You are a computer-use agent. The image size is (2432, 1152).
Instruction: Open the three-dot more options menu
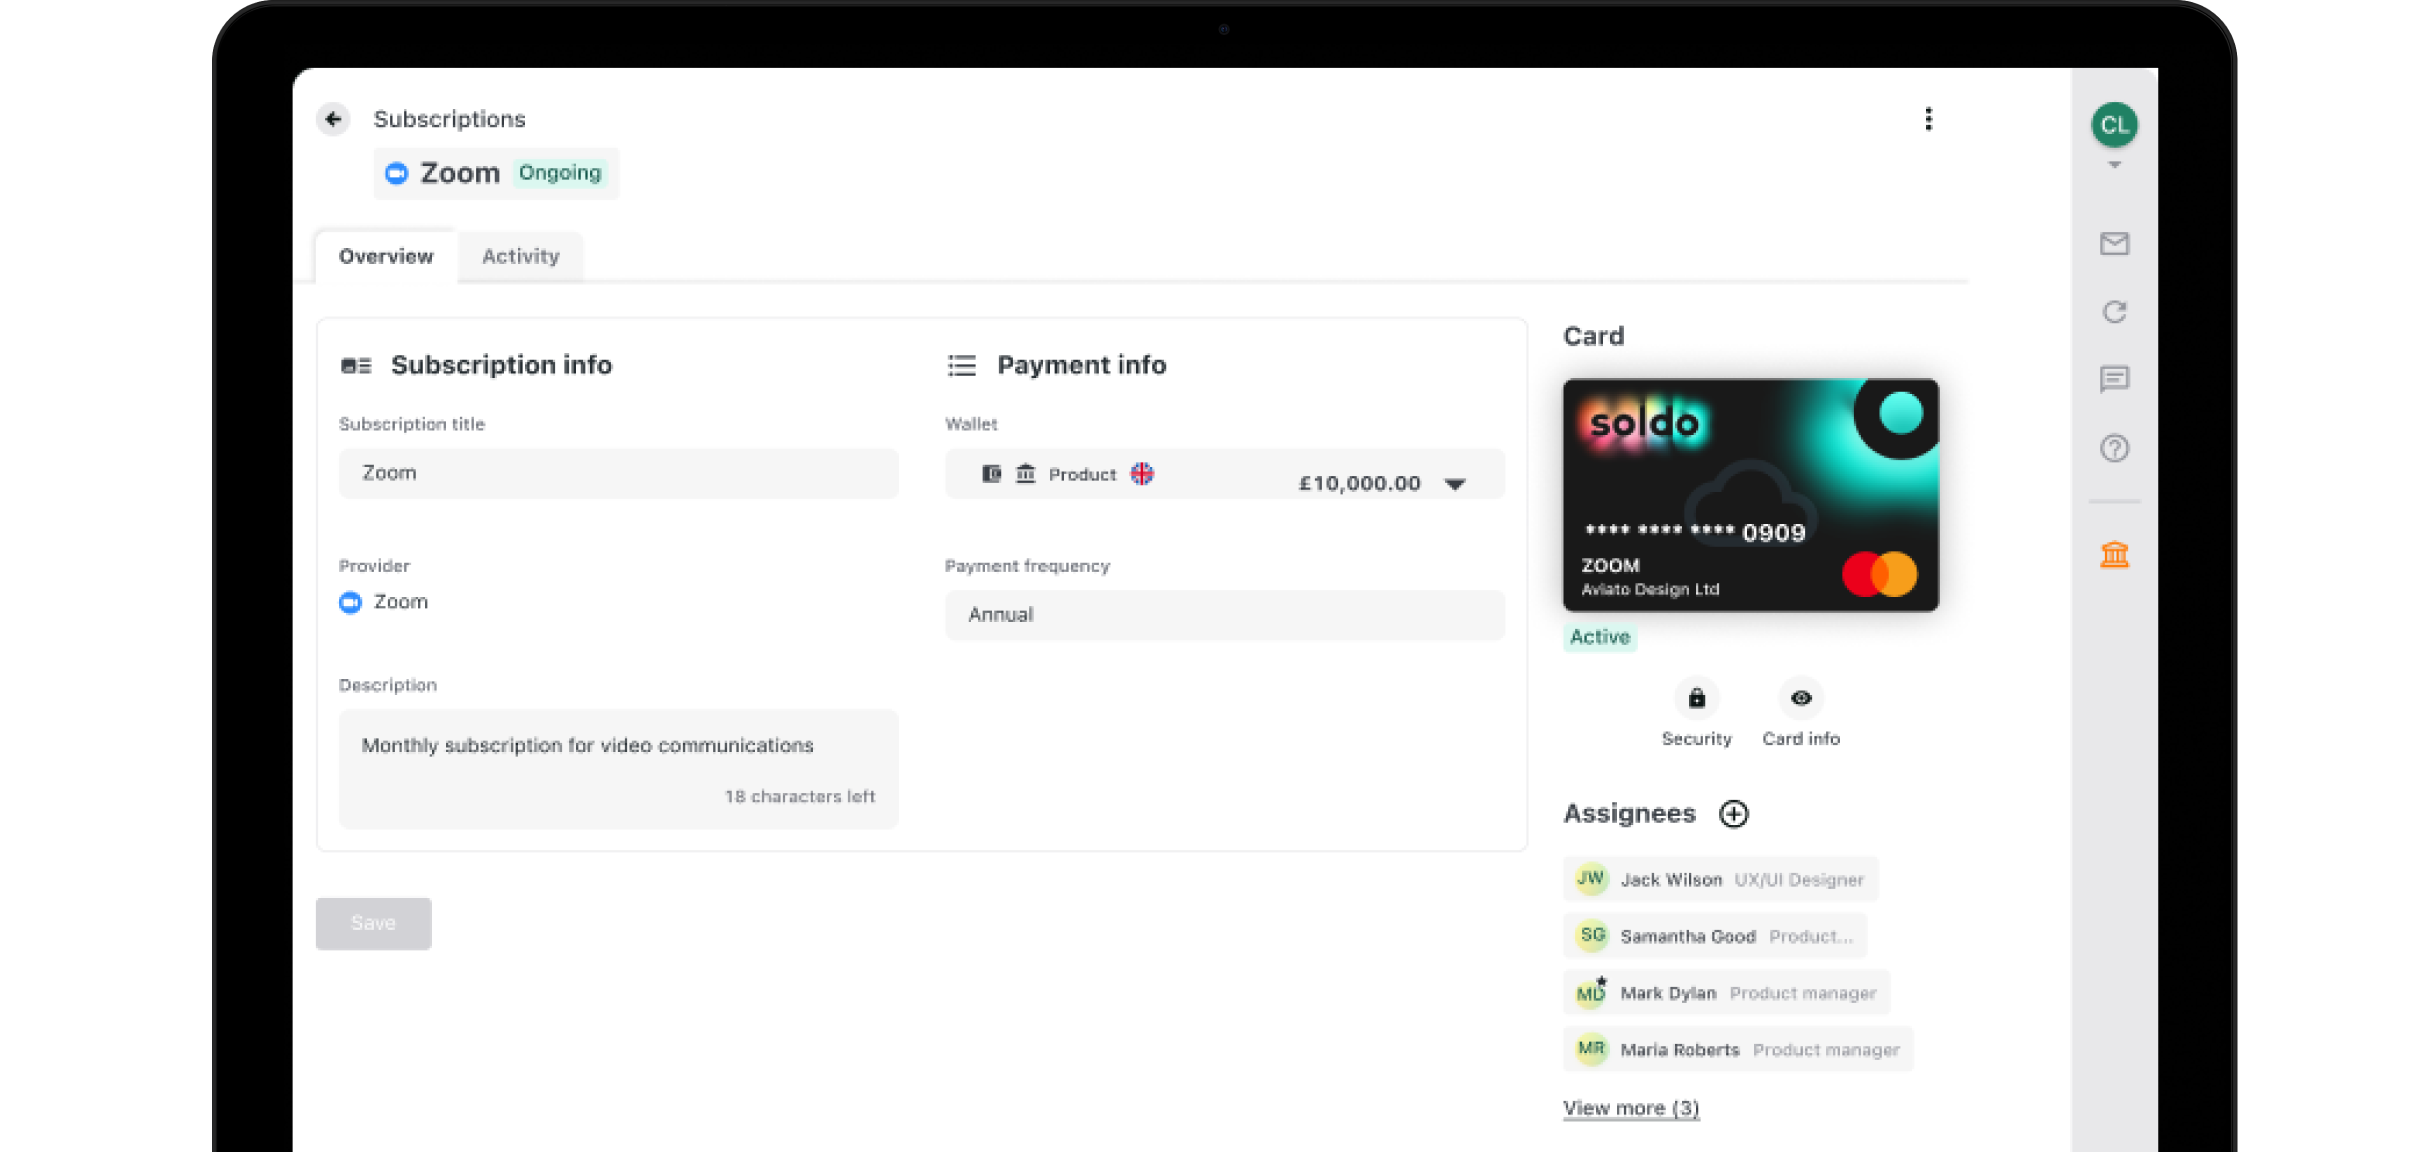tap(1928, 119)
